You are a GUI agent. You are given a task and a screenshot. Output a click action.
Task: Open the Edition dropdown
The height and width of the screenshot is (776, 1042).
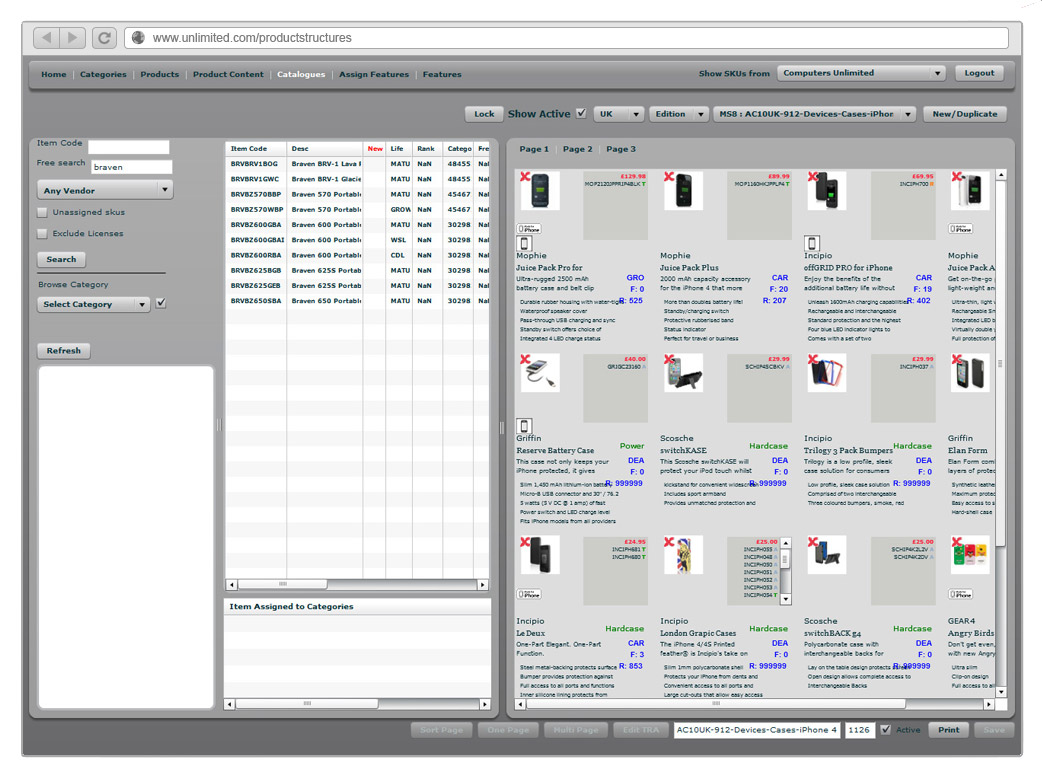[x=678, y=114]
